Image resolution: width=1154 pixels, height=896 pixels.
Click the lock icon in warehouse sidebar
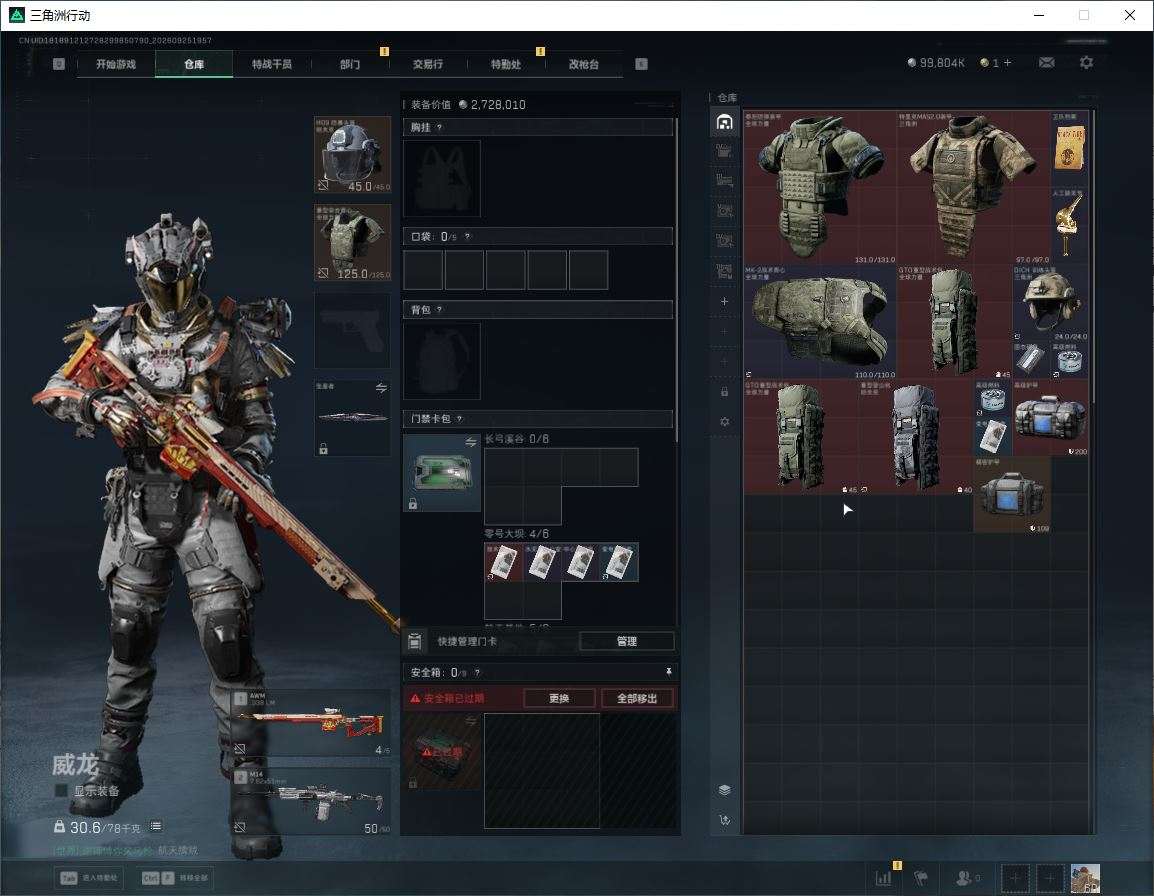pos(724,392)
